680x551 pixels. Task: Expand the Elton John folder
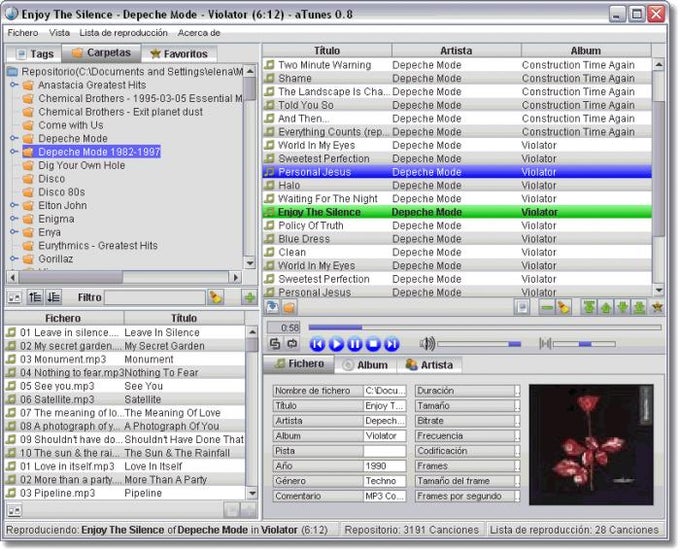[14, 205]
